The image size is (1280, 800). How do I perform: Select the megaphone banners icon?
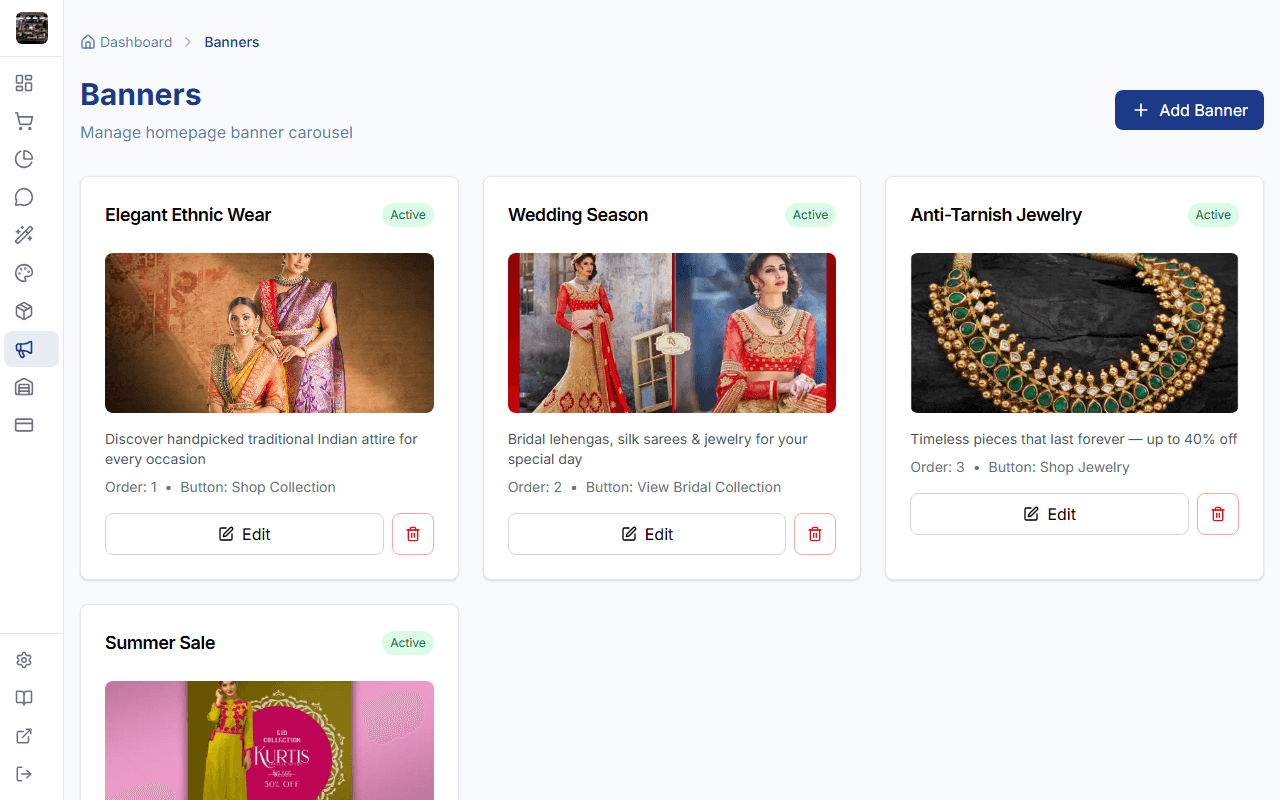point(24,349)
